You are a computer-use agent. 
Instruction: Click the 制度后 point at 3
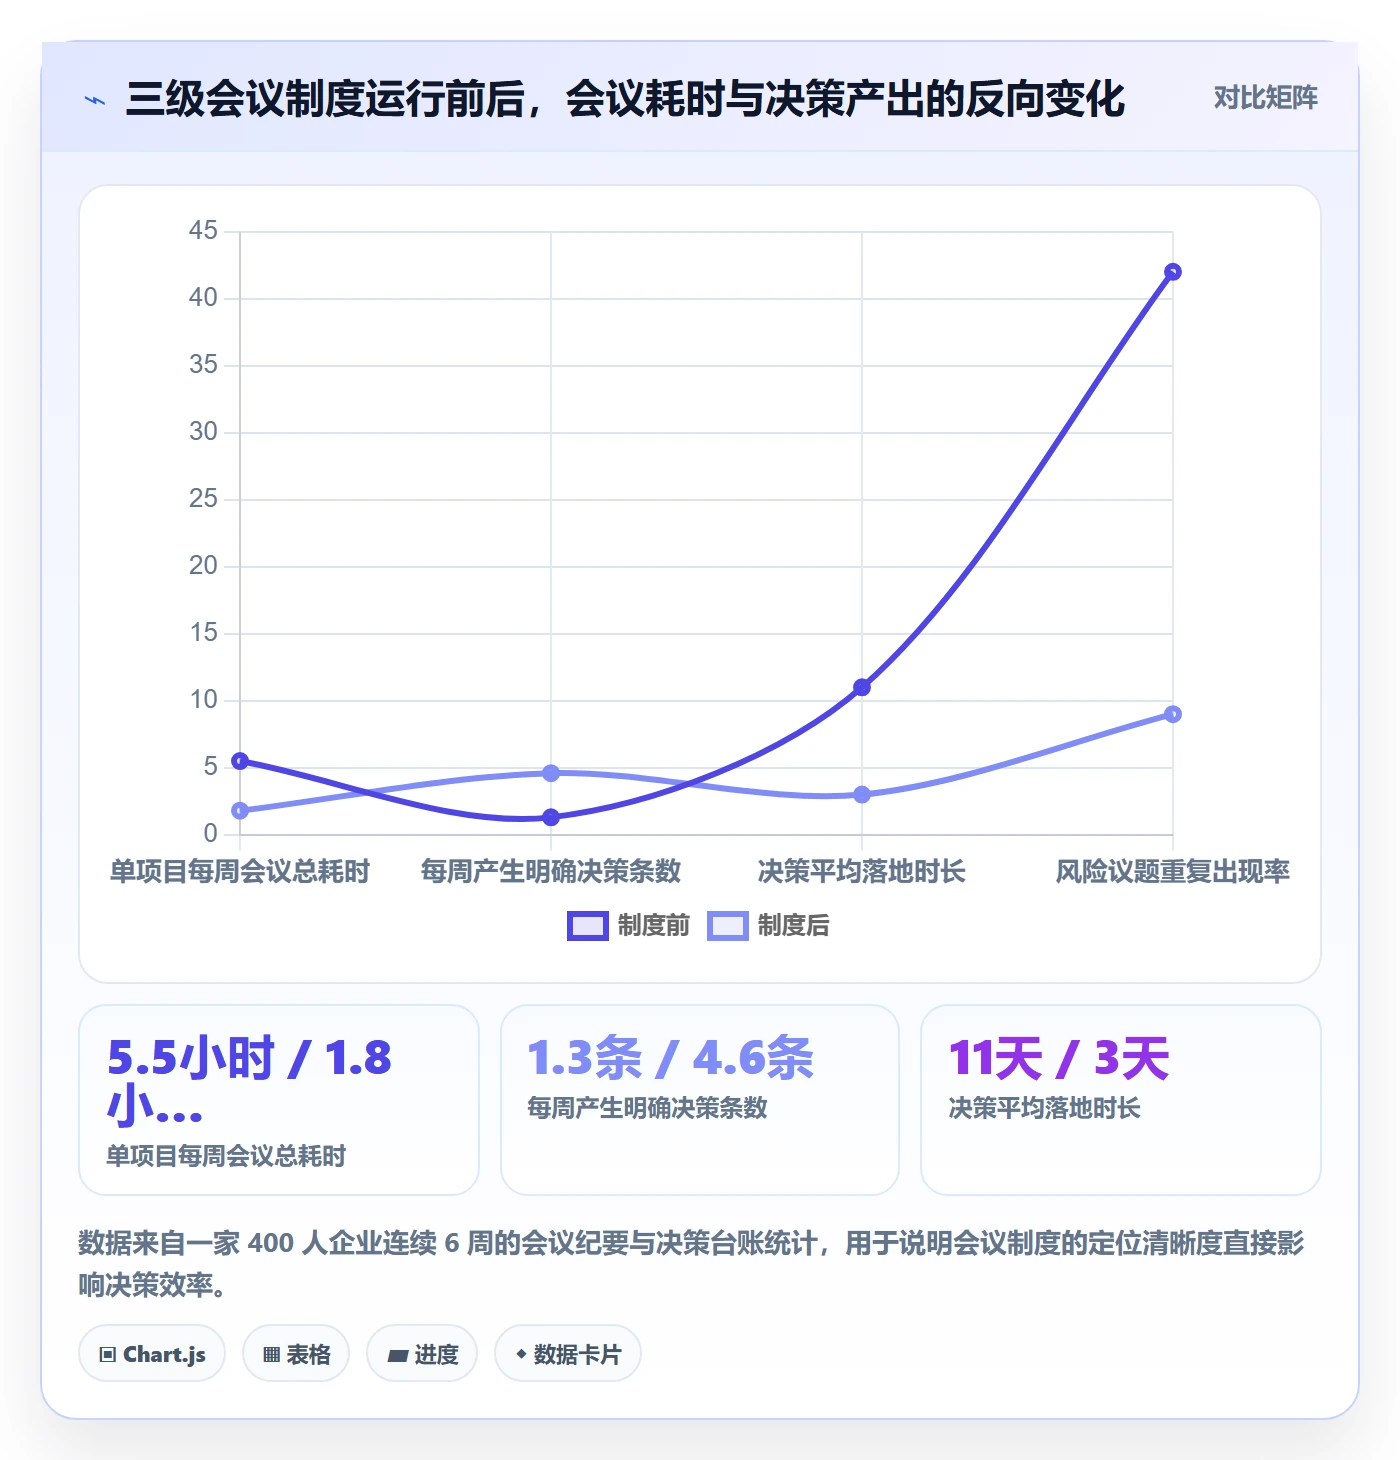click(862, 795)
